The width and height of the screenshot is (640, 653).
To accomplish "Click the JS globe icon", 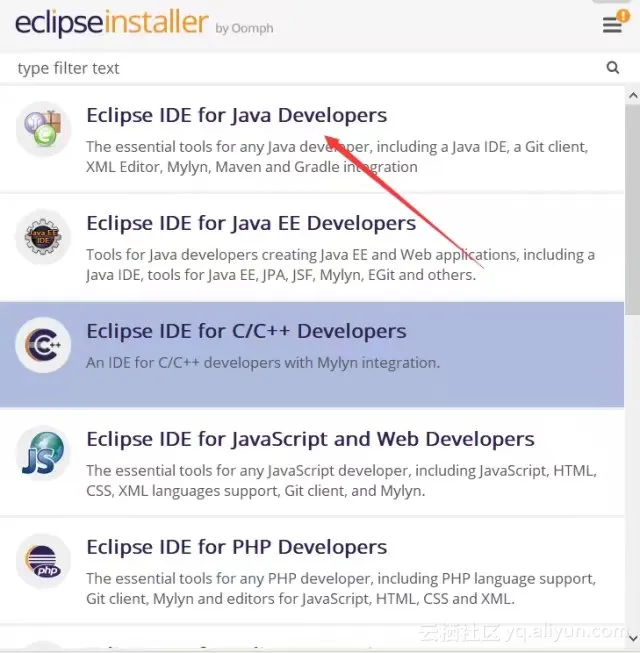I will tap(43, 453).
